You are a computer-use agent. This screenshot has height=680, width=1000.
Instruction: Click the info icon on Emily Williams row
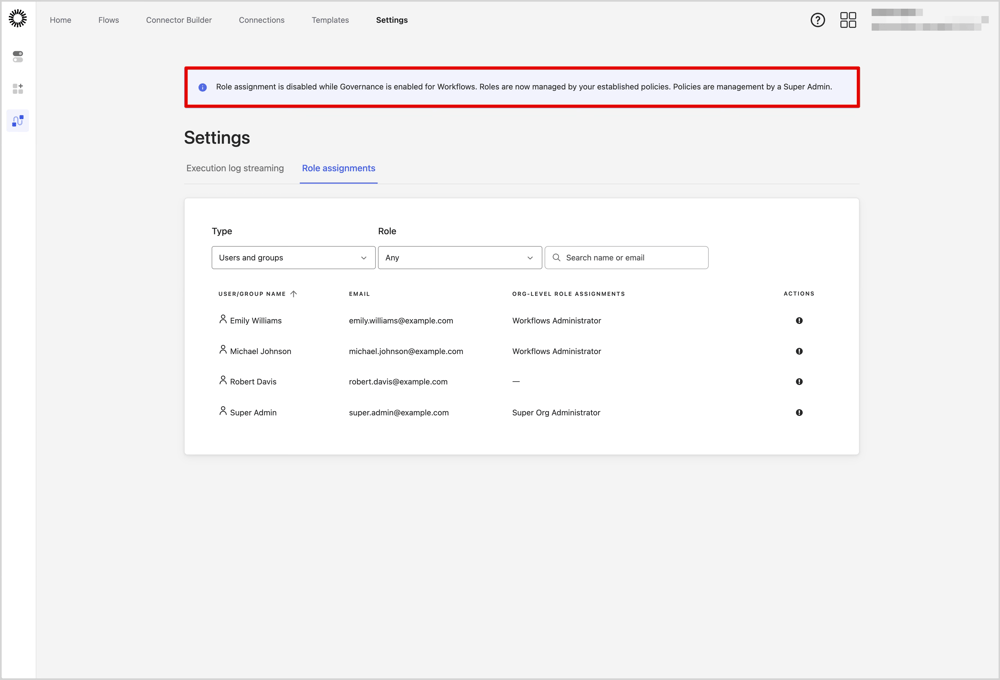point(799,320)
